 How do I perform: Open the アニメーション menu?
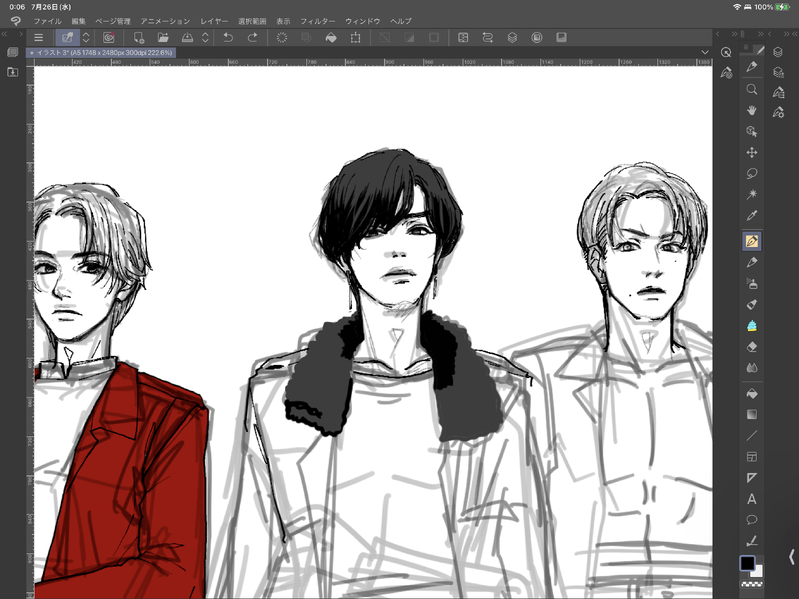165,21
